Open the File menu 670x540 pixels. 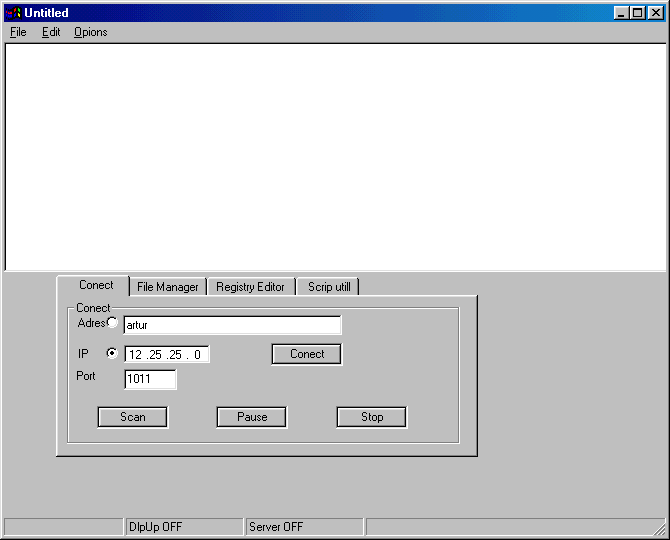click(x=18, y=32)
